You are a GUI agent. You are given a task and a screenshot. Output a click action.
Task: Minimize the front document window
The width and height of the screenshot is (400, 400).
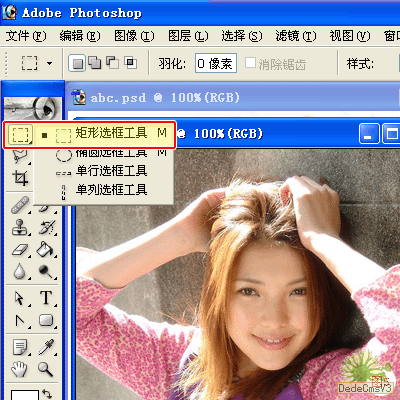tap(369, 134)
